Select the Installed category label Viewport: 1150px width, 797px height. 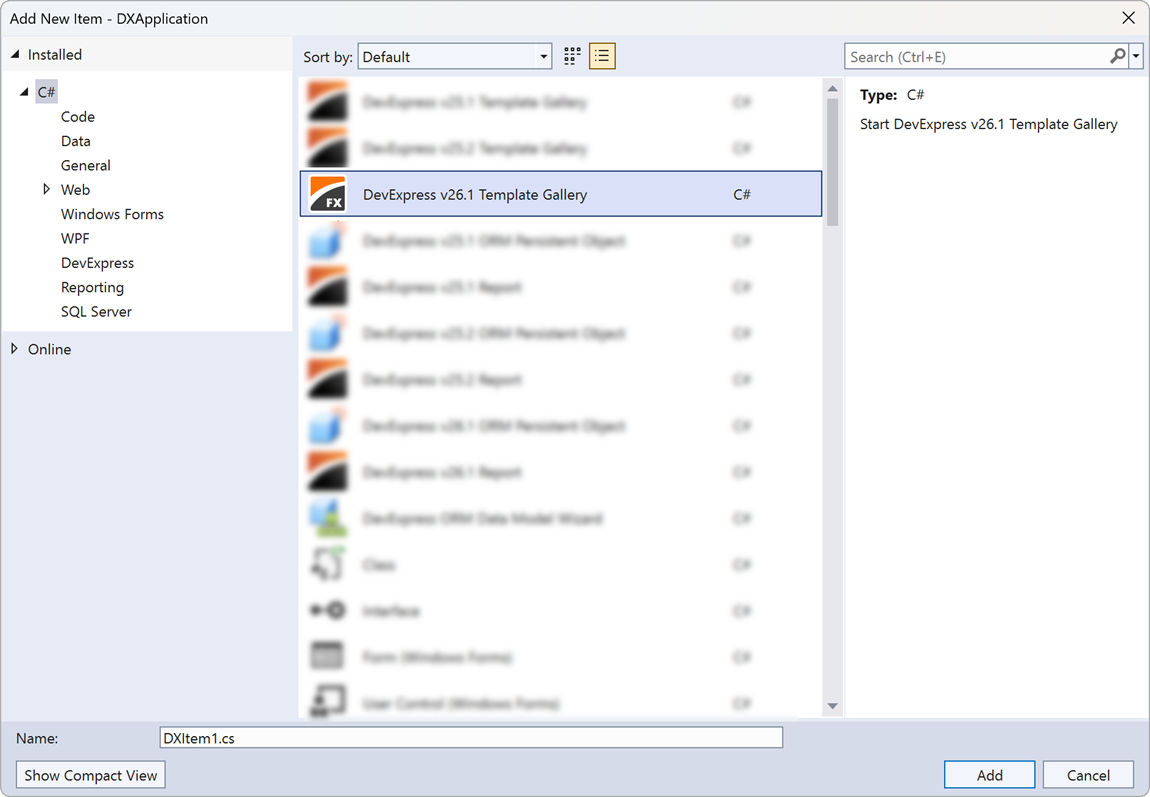click(55, 54)
